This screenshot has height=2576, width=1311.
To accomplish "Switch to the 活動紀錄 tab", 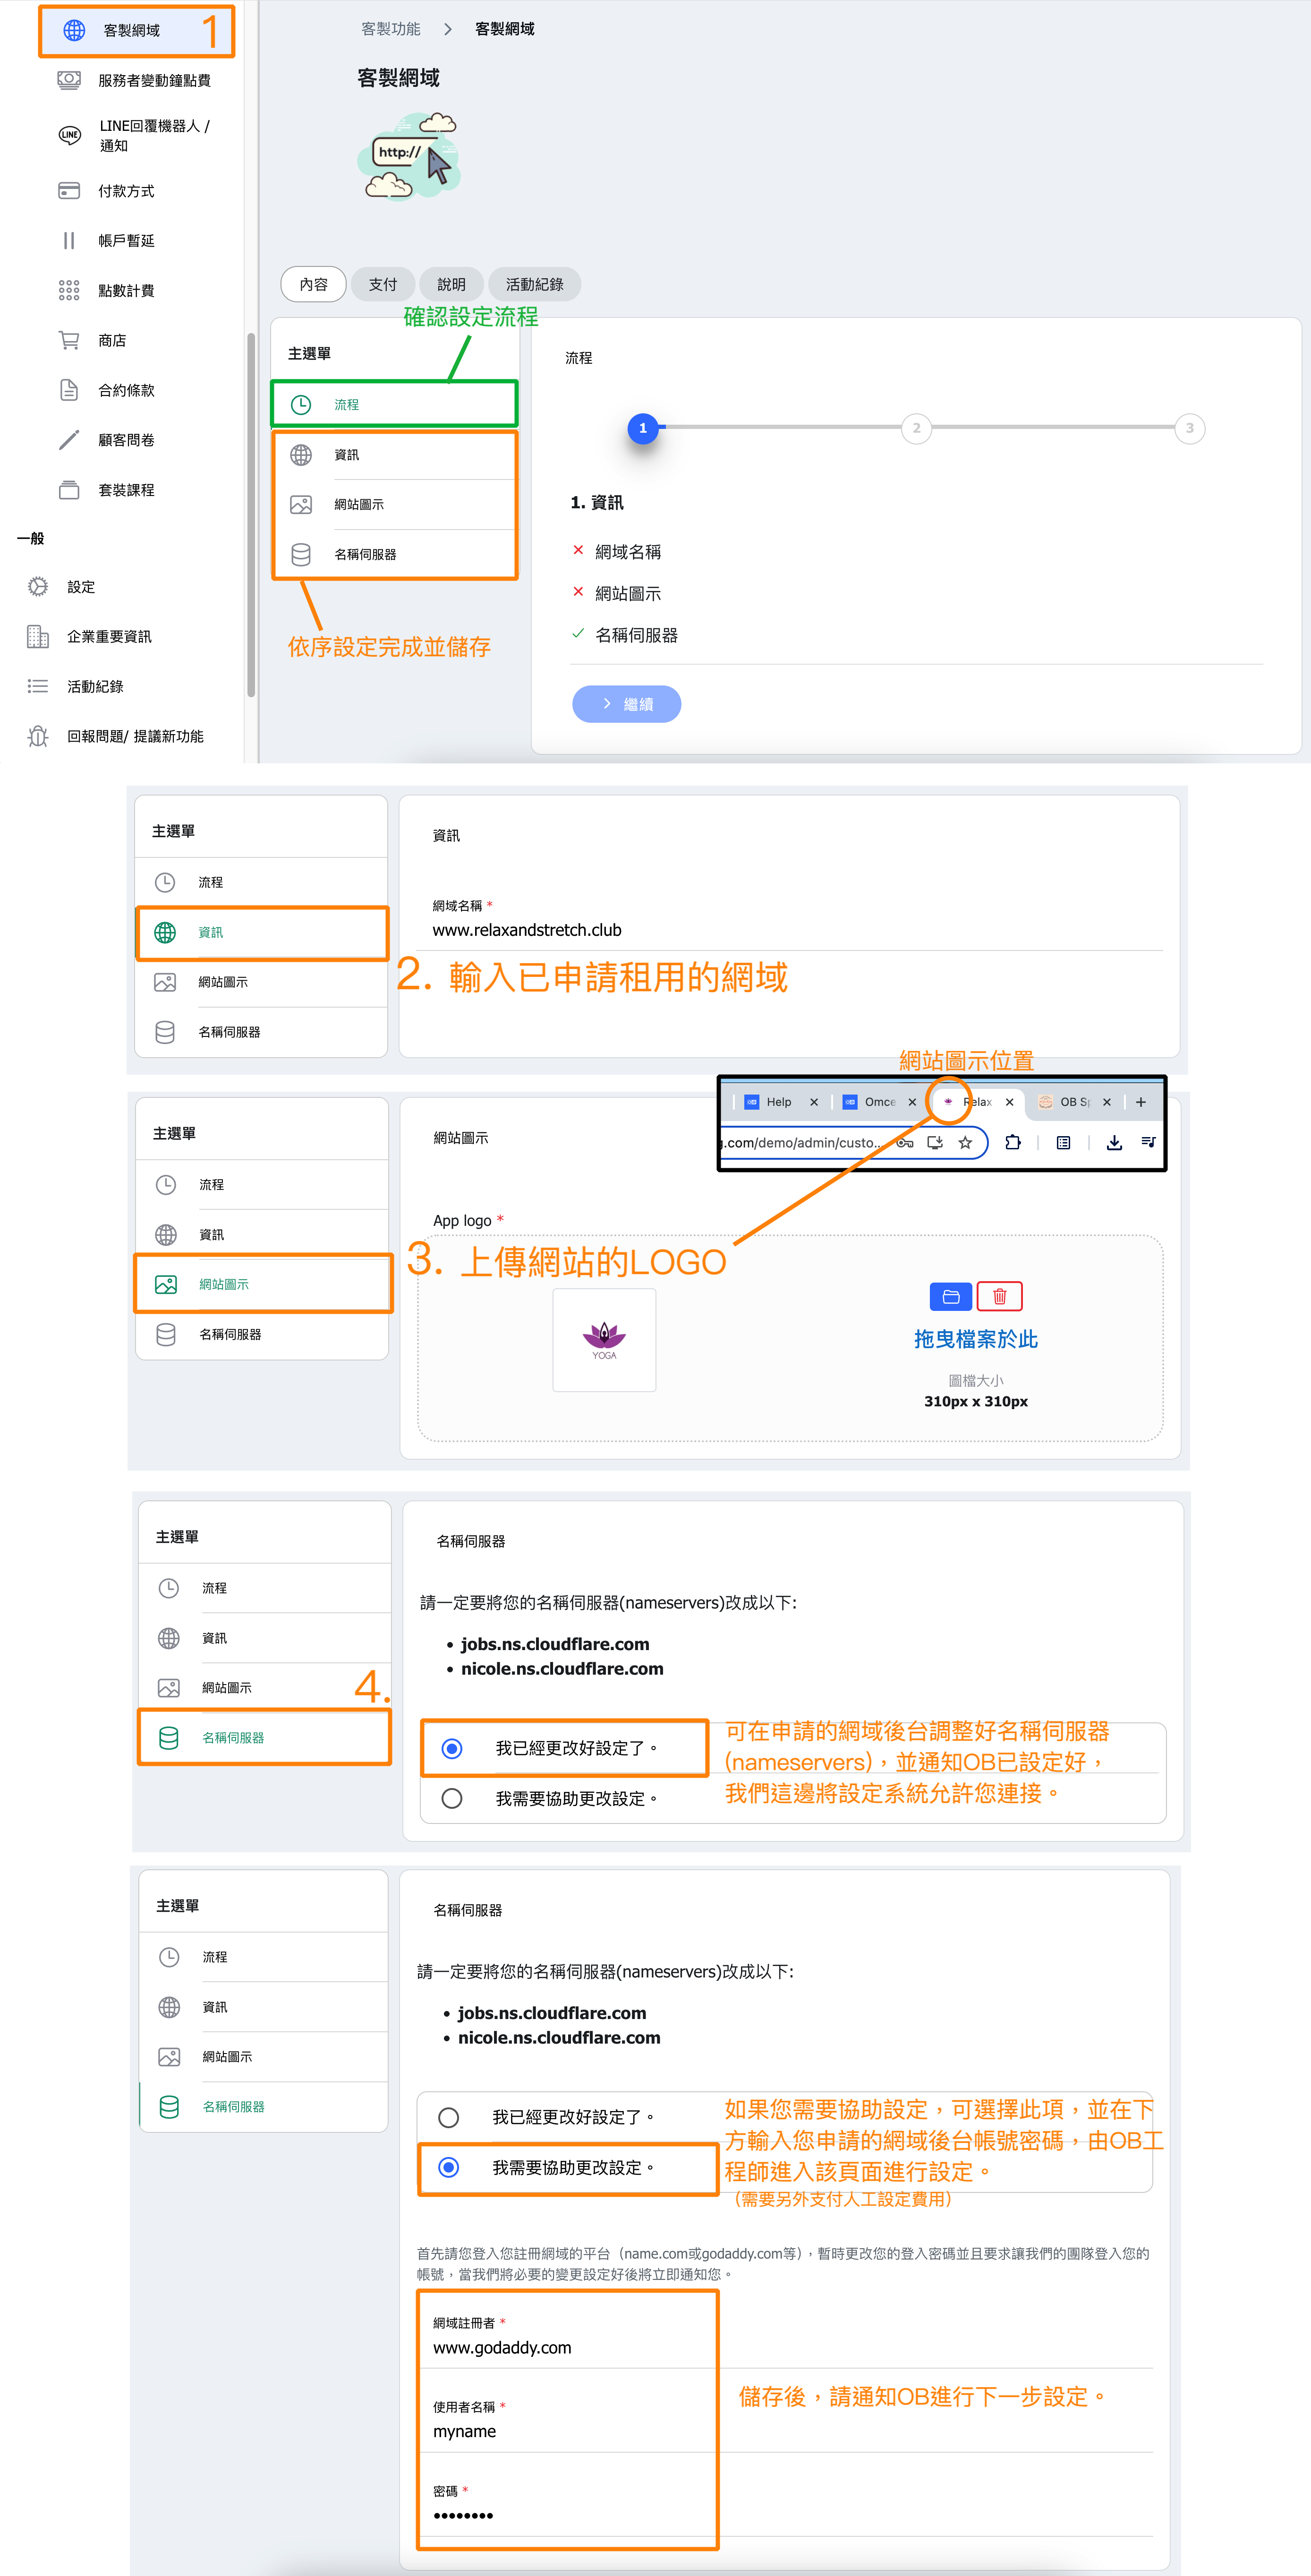I will click(534, 285).
